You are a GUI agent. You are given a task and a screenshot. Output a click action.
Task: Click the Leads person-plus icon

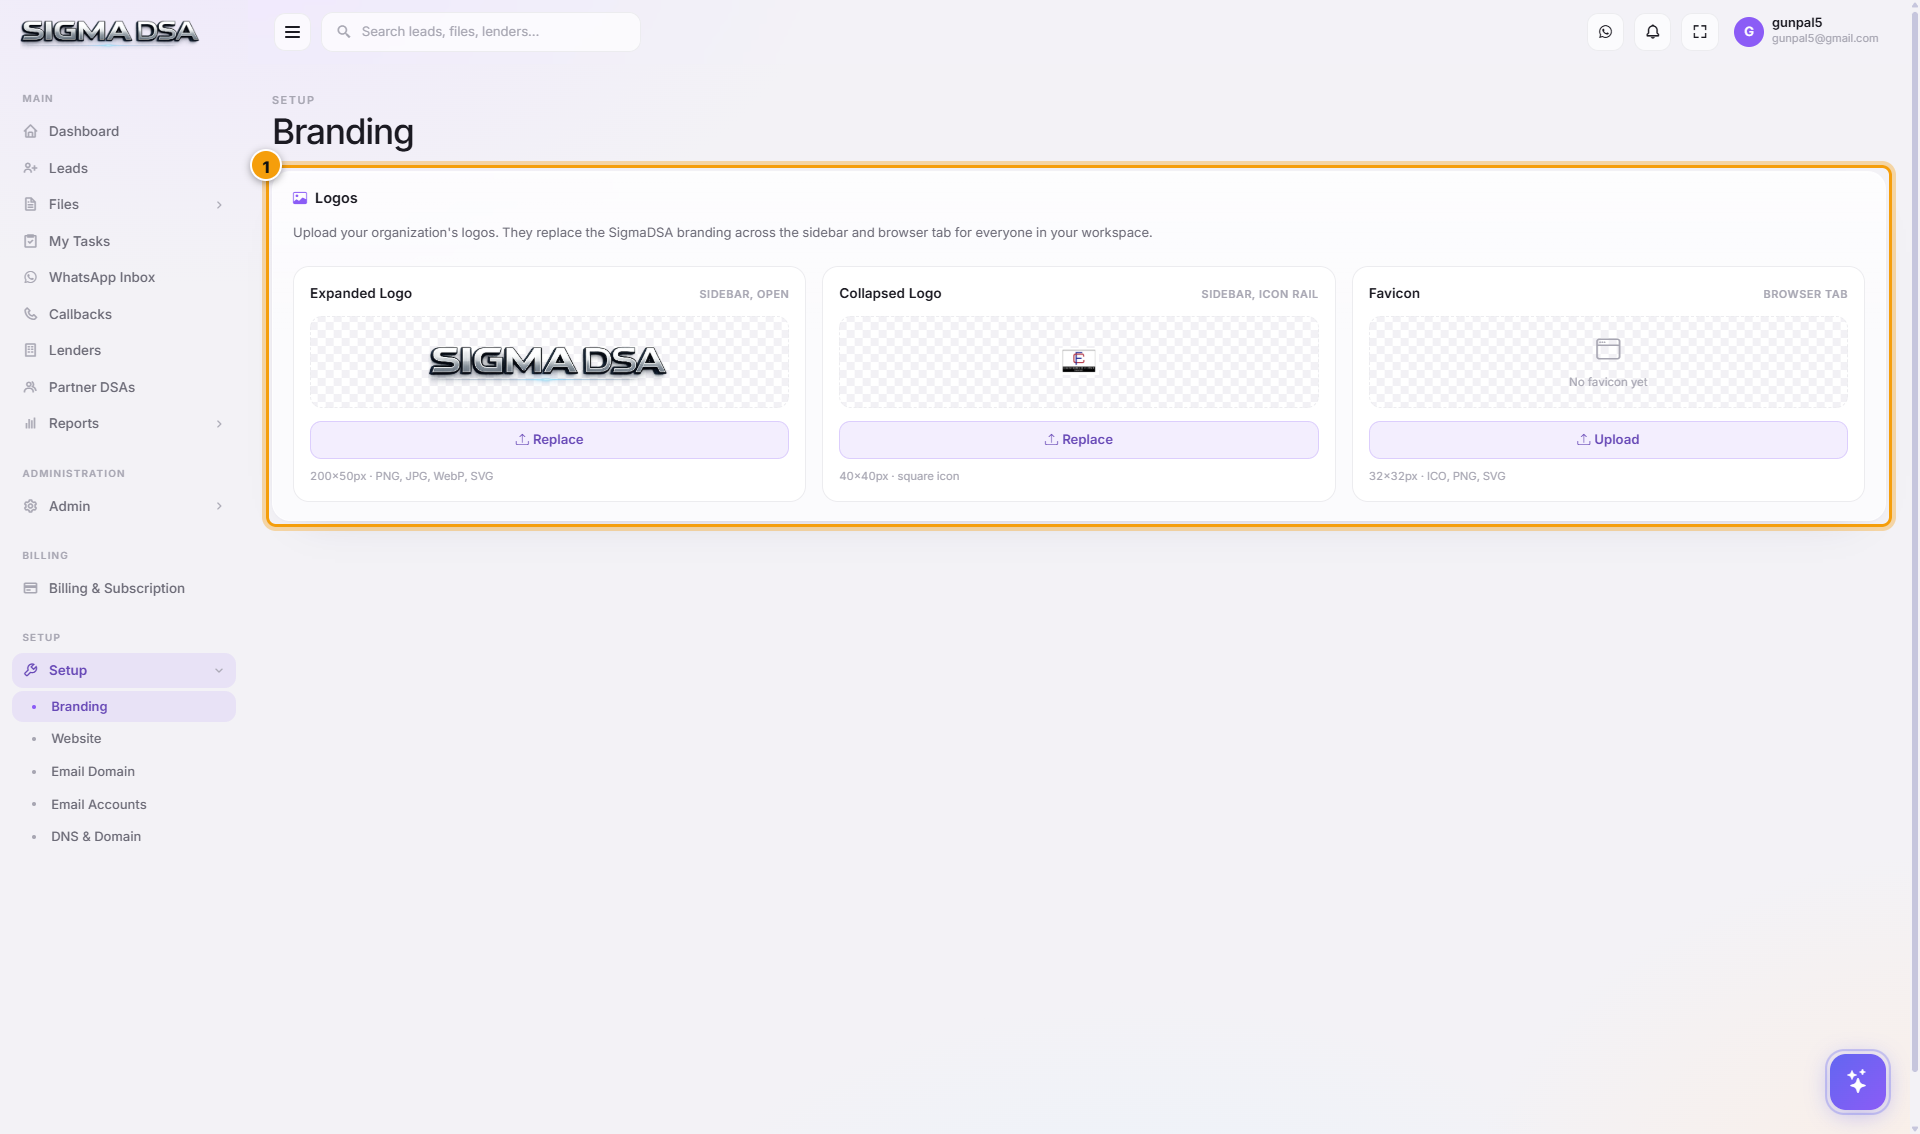[x=31, y=168]
